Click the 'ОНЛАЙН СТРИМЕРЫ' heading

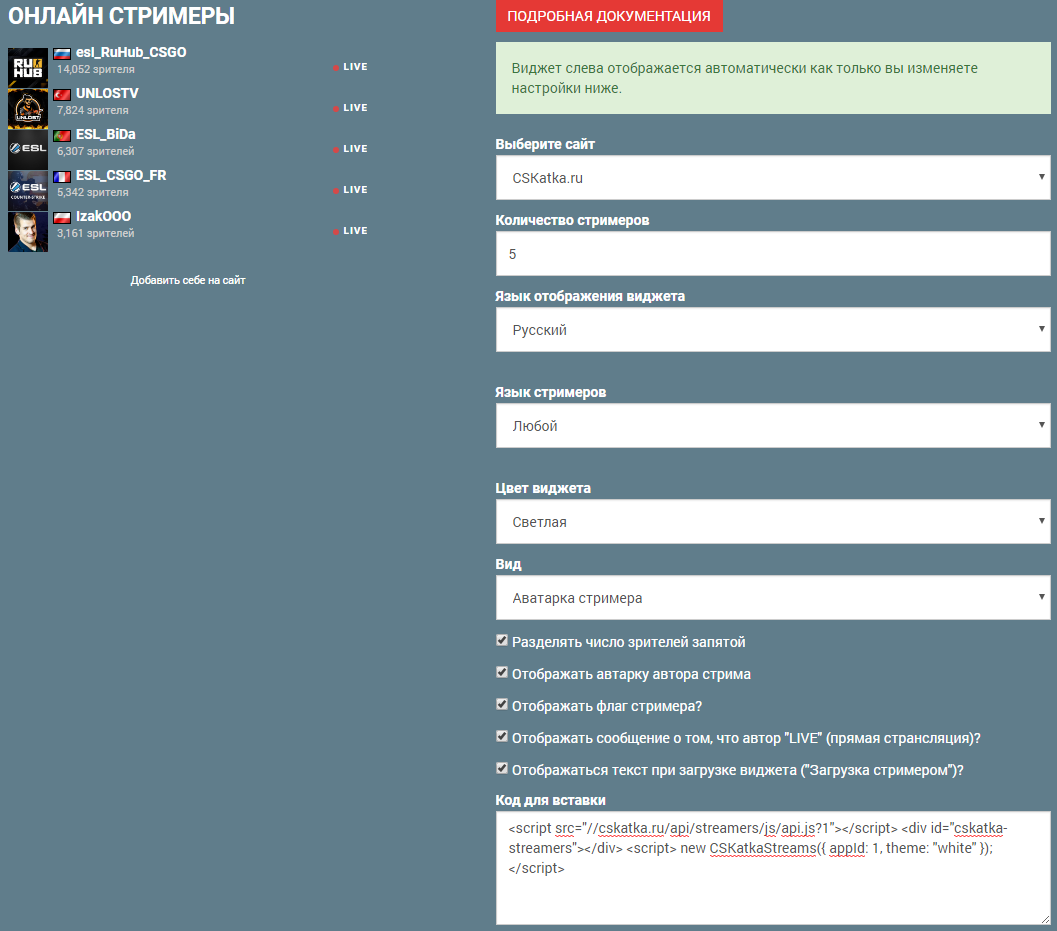[121, 16]
